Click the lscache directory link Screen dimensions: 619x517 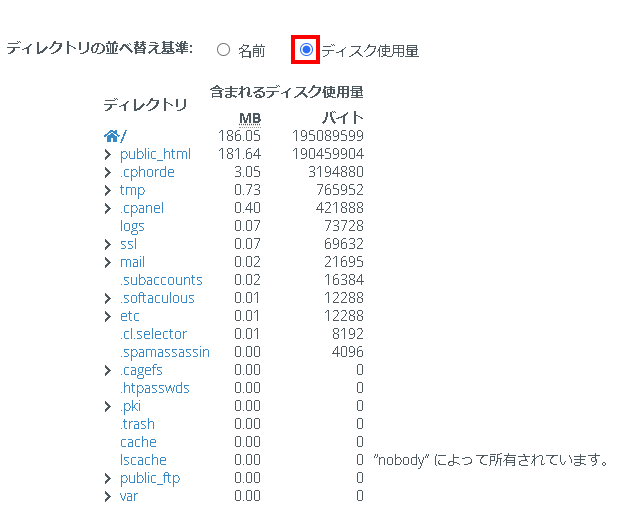pyautogui.click(x=143, y=460)
